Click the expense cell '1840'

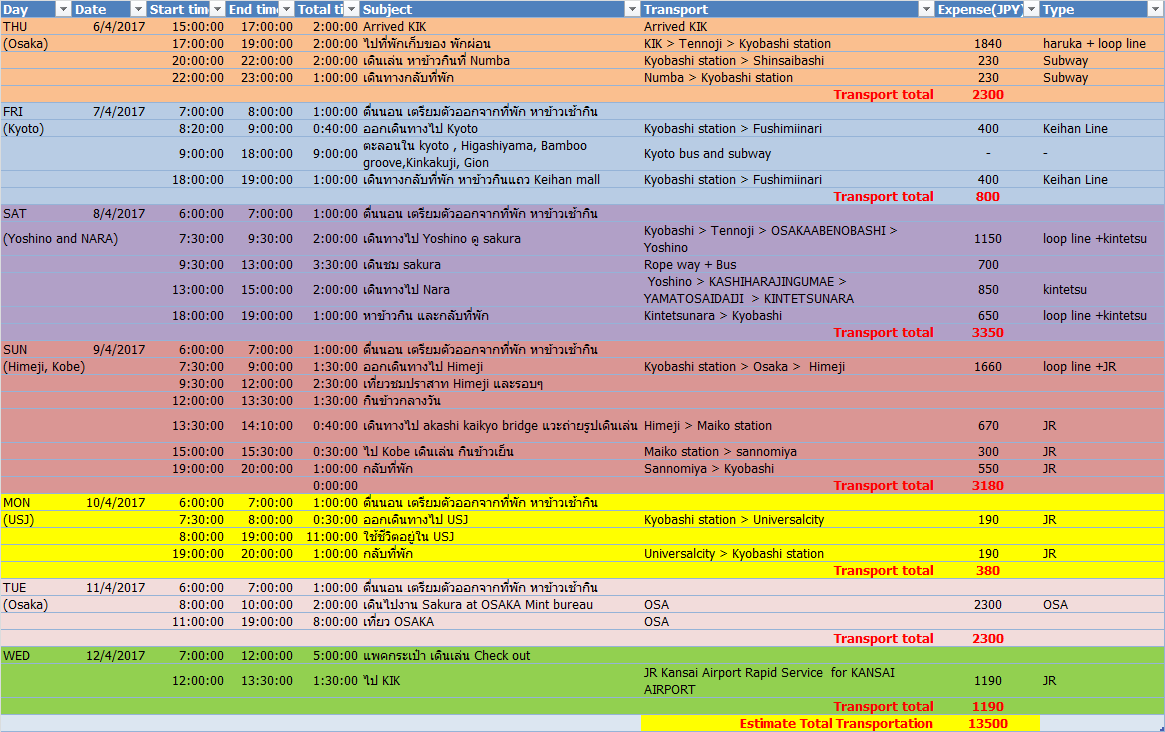click(x=988, y=44)
